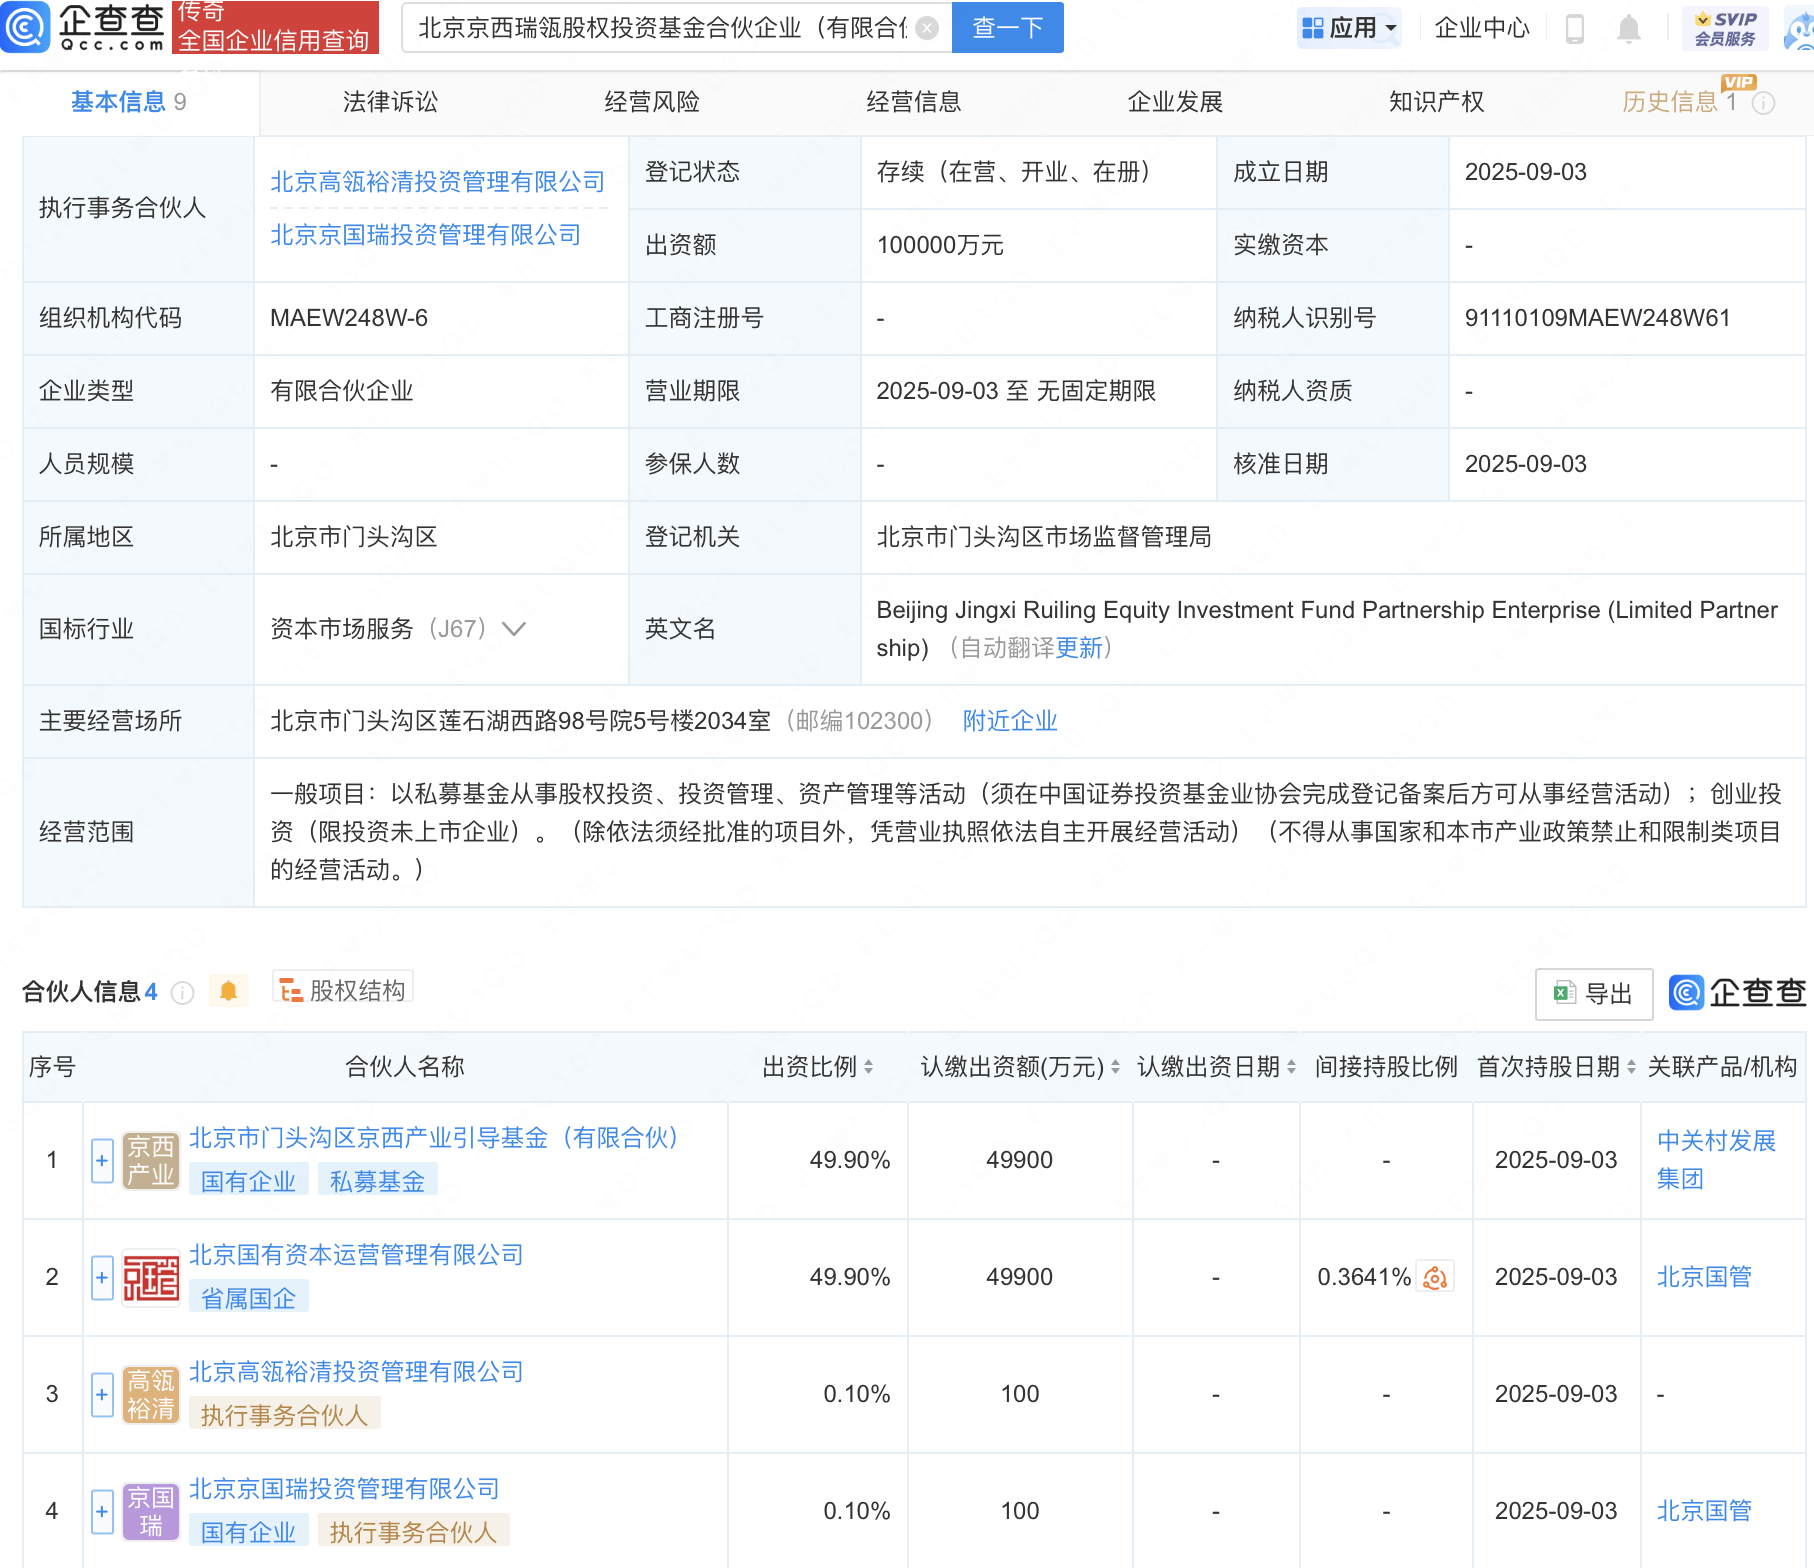Click info icon beside 历史信息 tab

click(1764, 103)
